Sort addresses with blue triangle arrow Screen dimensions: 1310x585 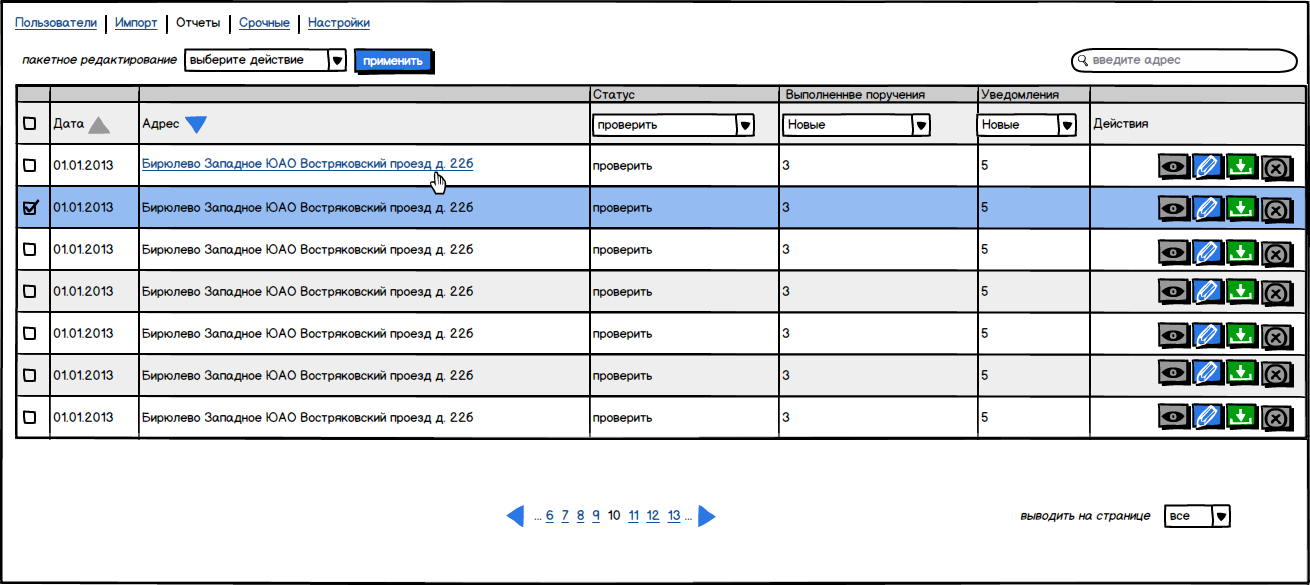click(195, 124)
